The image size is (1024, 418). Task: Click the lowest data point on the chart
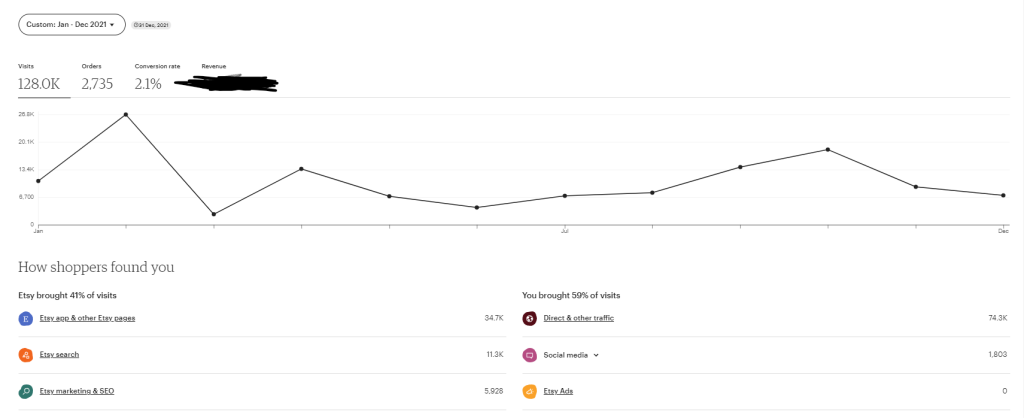pyautogui.click(x=214, y=214)
